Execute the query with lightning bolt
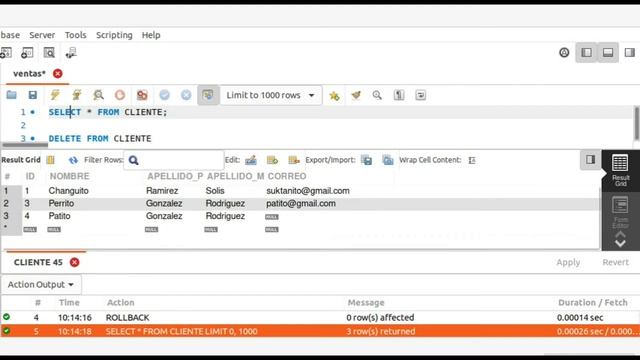Viewport: 640px width, 360px height. pos(55,95)
